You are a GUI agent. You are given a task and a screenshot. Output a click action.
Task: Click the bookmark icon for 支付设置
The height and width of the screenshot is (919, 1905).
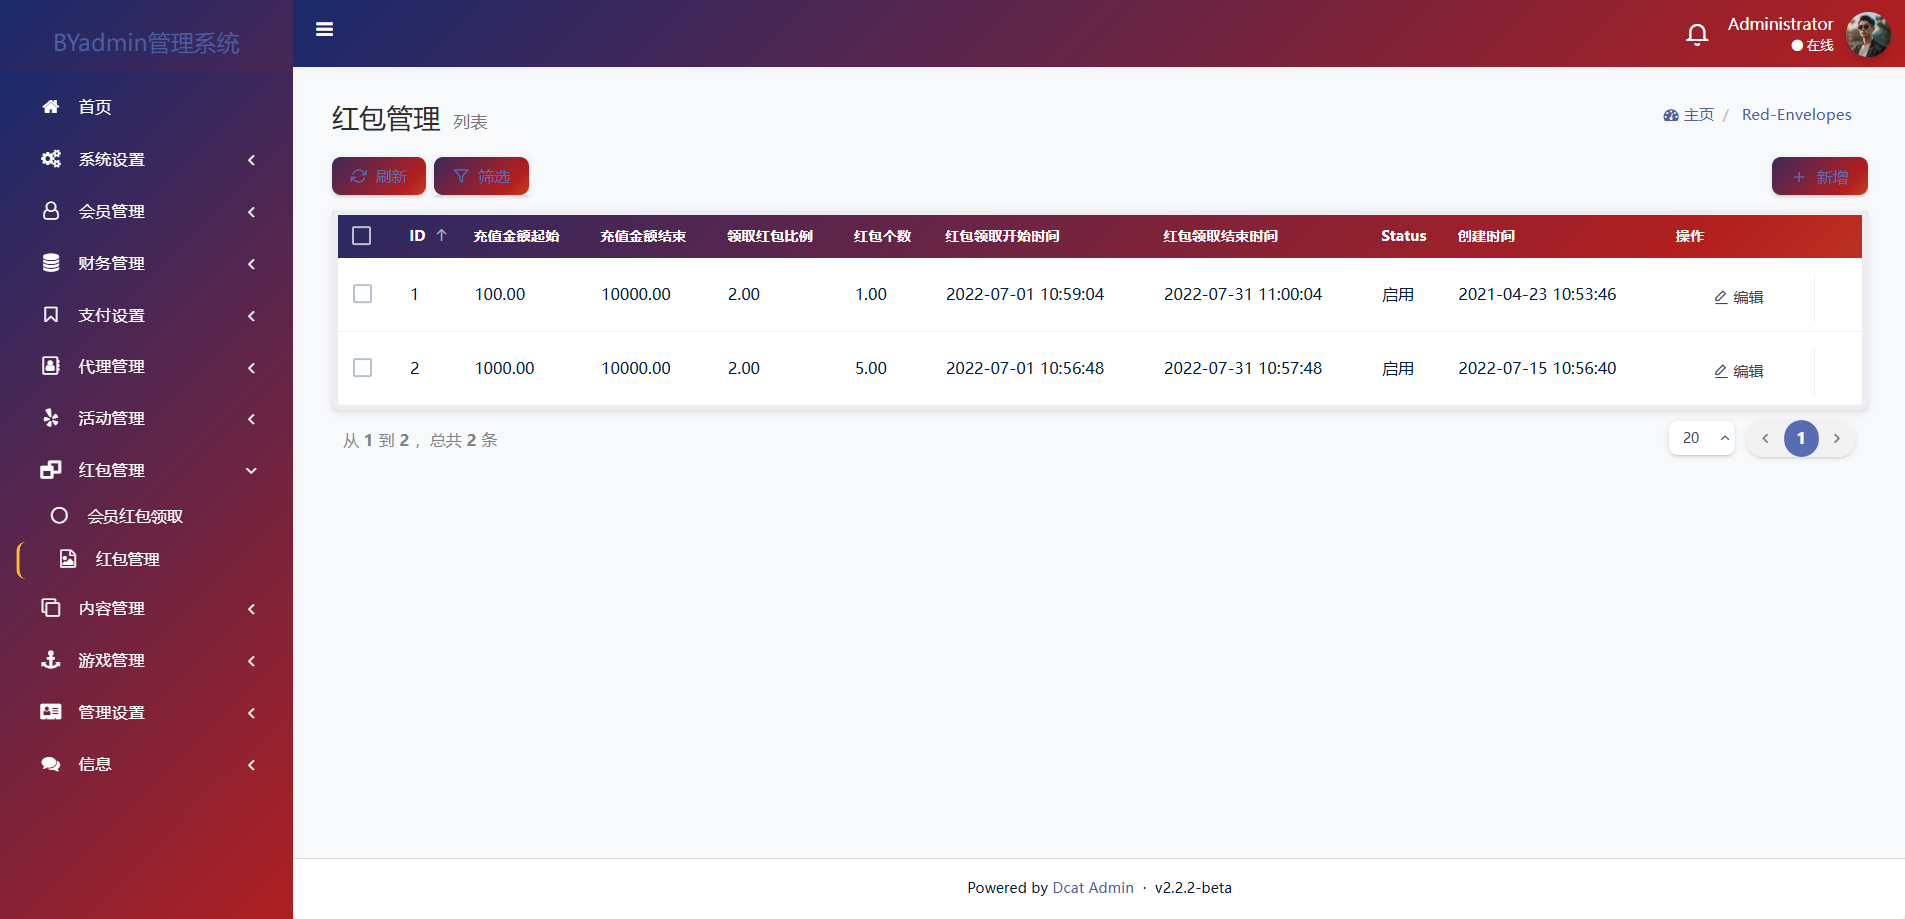click(51, 314)
